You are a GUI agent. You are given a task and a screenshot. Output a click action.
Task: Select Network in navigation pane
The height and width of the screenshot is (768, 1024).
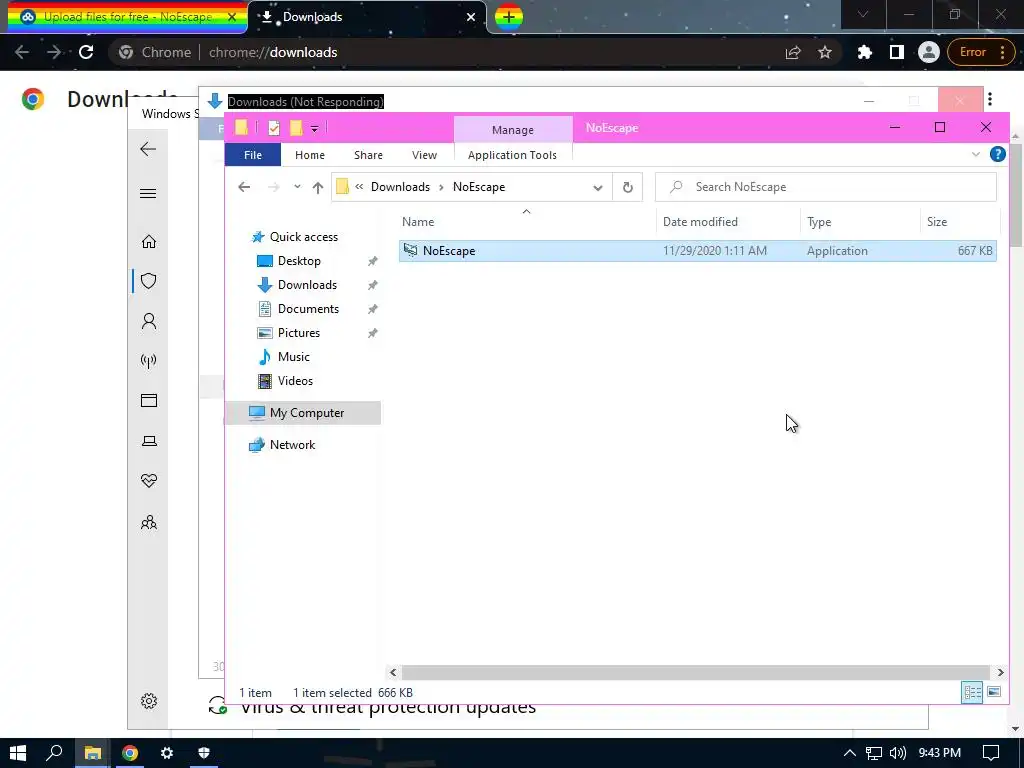(x=292, y=445)
